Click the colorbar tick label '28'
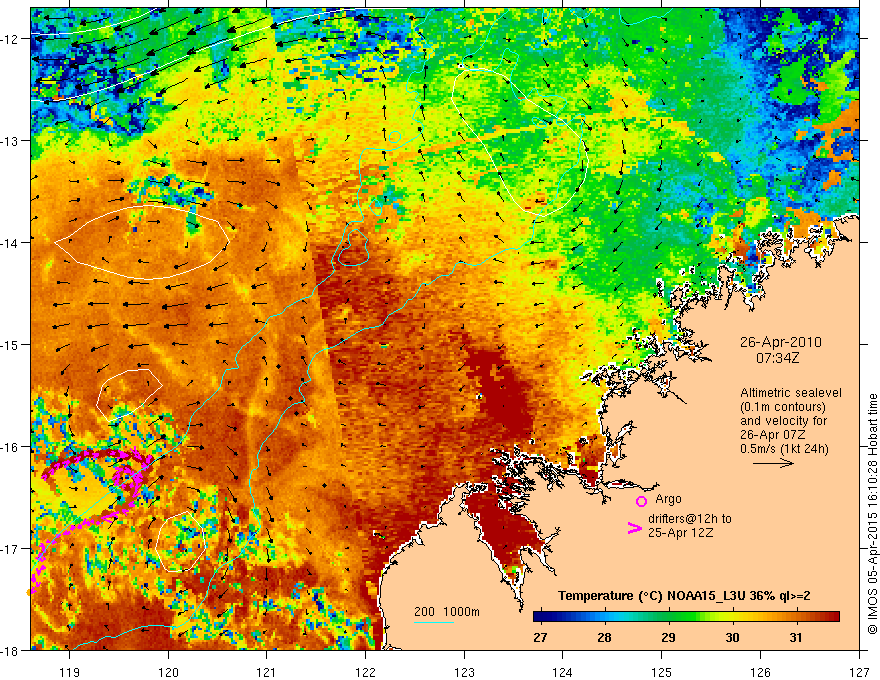This screenshot has width=880, height=680. click(x=604, y=637)
